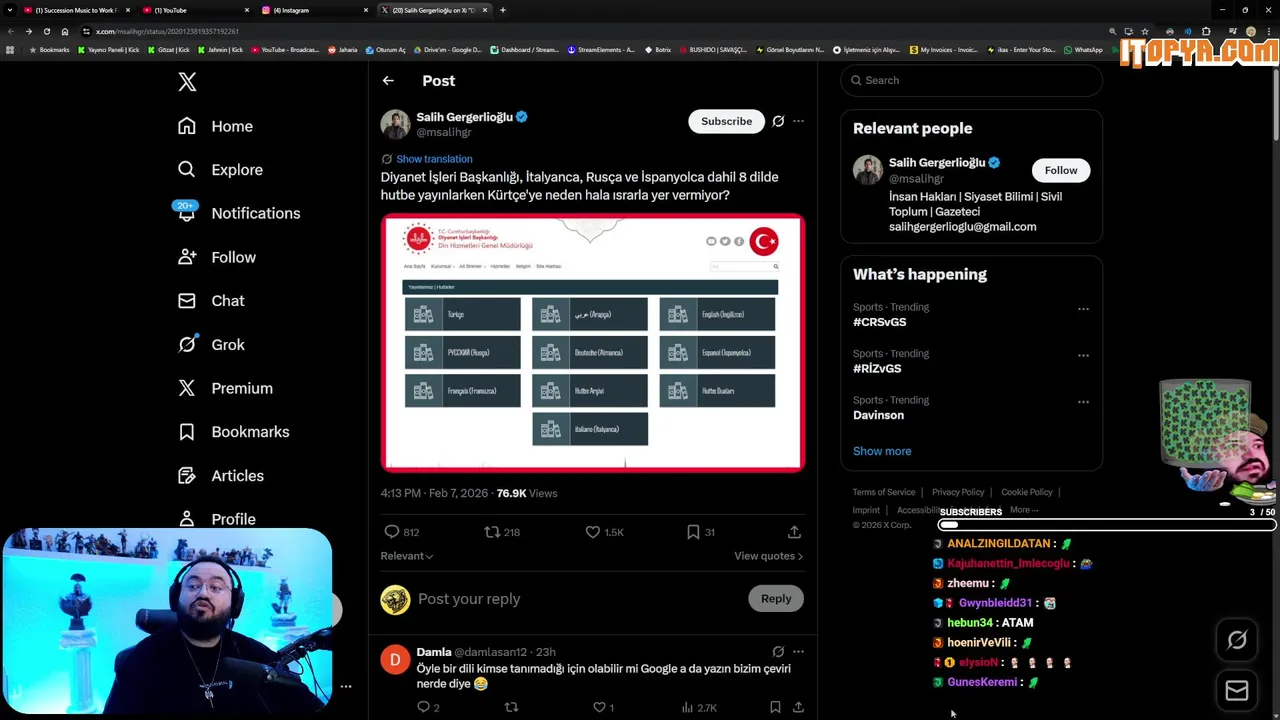Click Grok icon next to Subscribe button
The width and height of the screenshot is (1280, 720).
[x=778, y=121]
